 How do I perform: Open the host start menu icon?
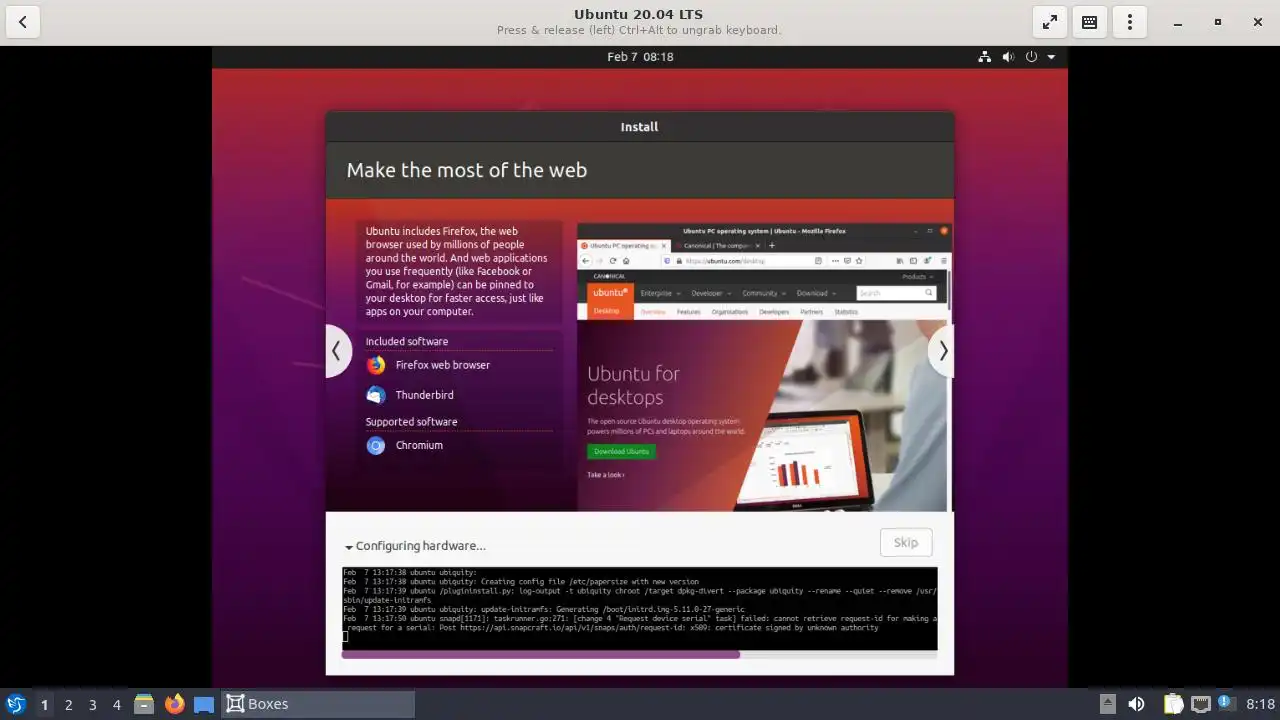coord(15,704)
